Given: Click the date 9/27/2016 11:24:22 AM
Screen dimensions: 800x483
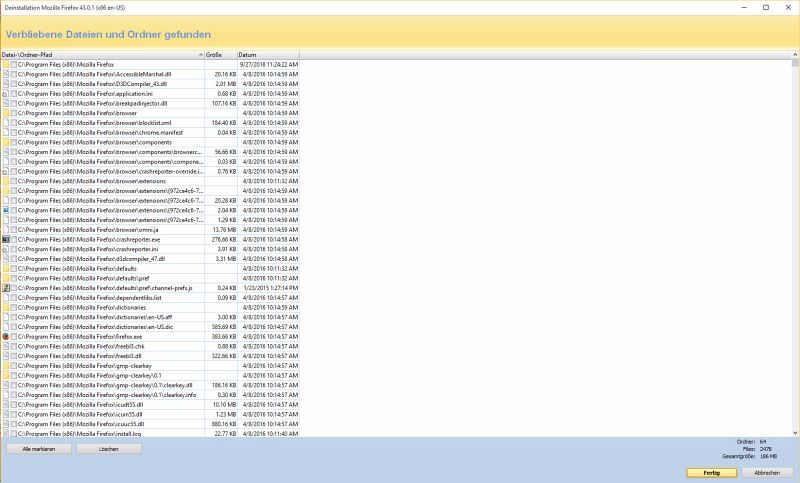Looking at the screenshot, I should [269, 65].
